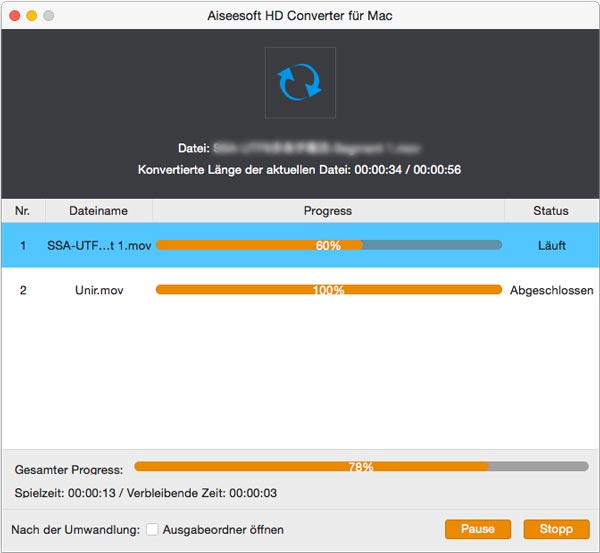The height and width of the screenshot is (553, 600).
Task: Click the Läuft status cell
Action: pyautogui.click(x=551, y=245)
